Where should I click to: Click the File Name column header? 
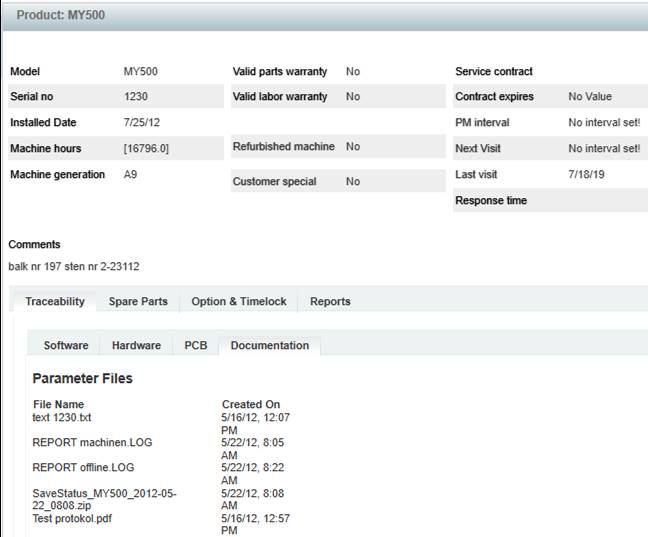pos(59,404)
